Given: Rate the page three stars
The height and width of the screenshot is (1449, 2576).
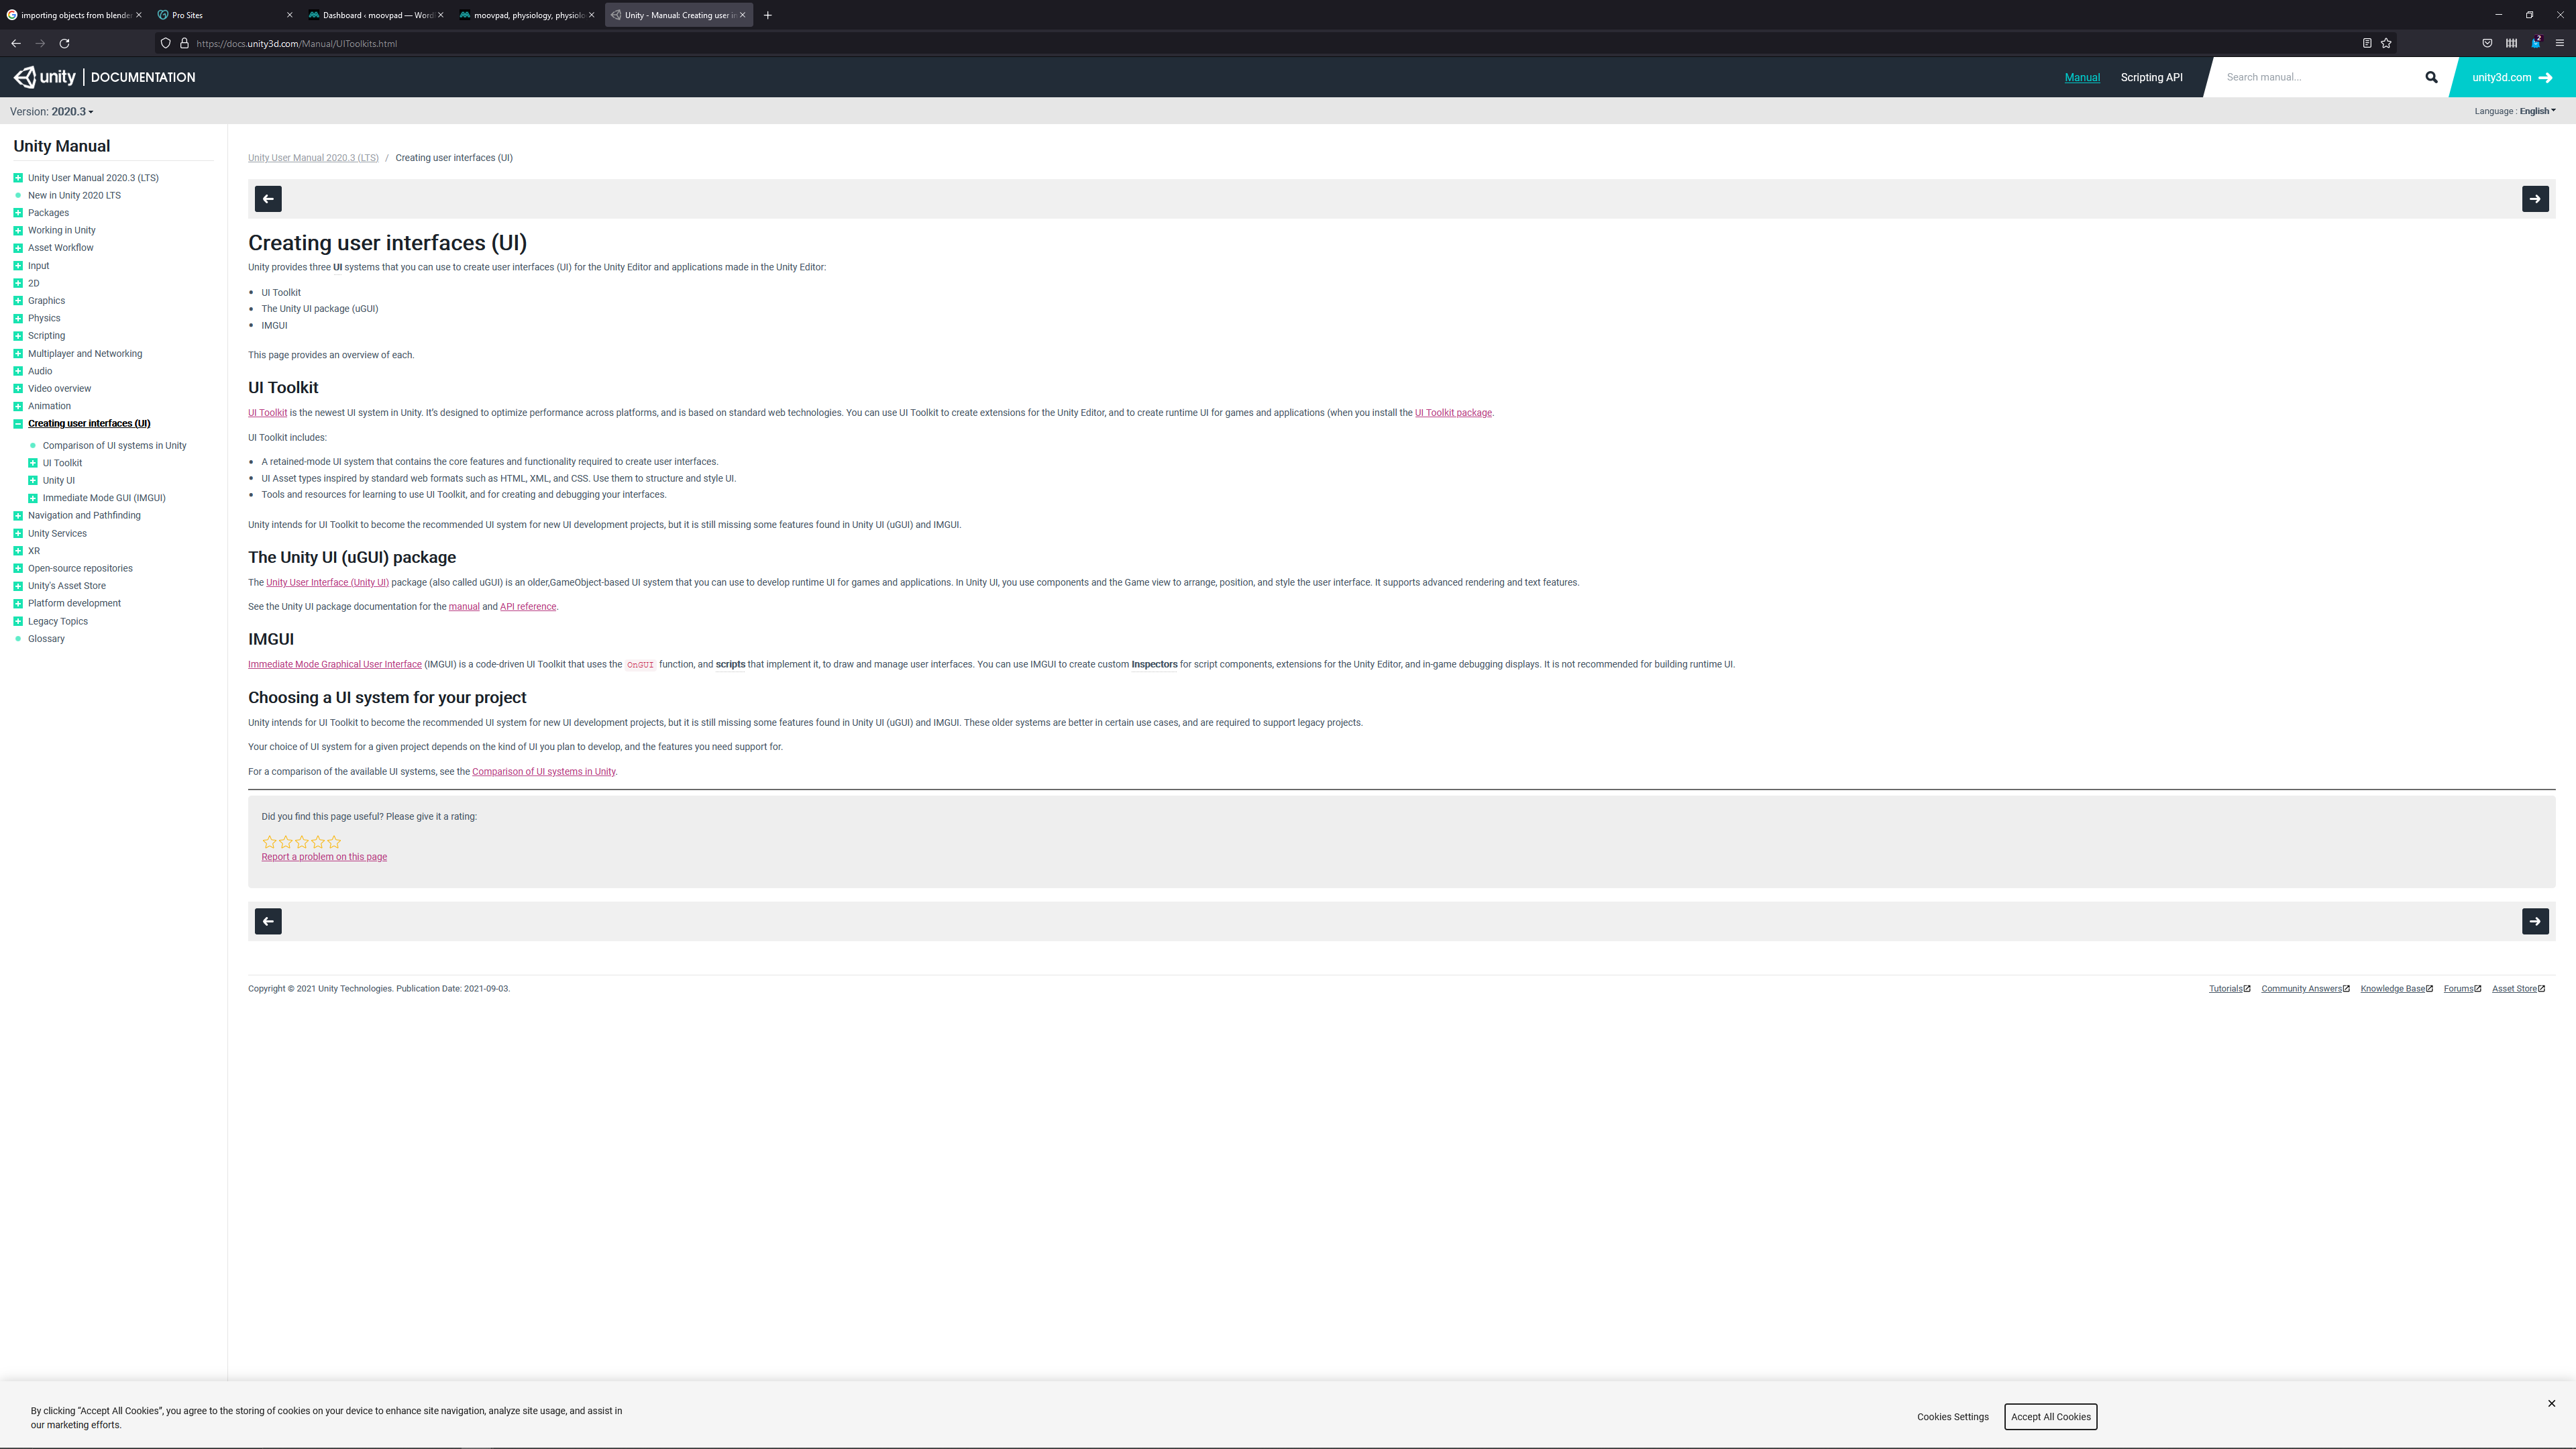Looking at the screenshot, I should tap(302, 842).
